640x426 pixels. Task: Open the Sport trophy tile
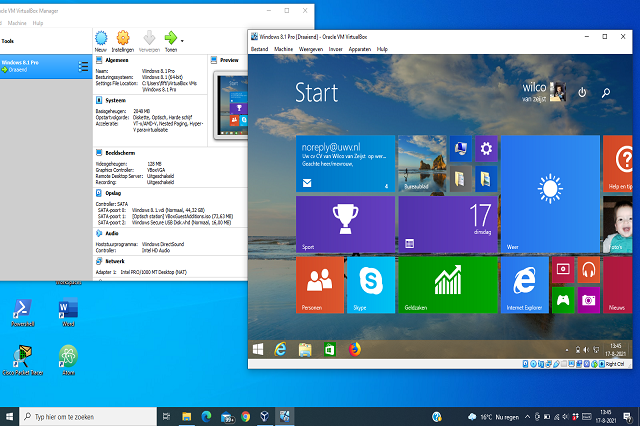pos(345,224)
